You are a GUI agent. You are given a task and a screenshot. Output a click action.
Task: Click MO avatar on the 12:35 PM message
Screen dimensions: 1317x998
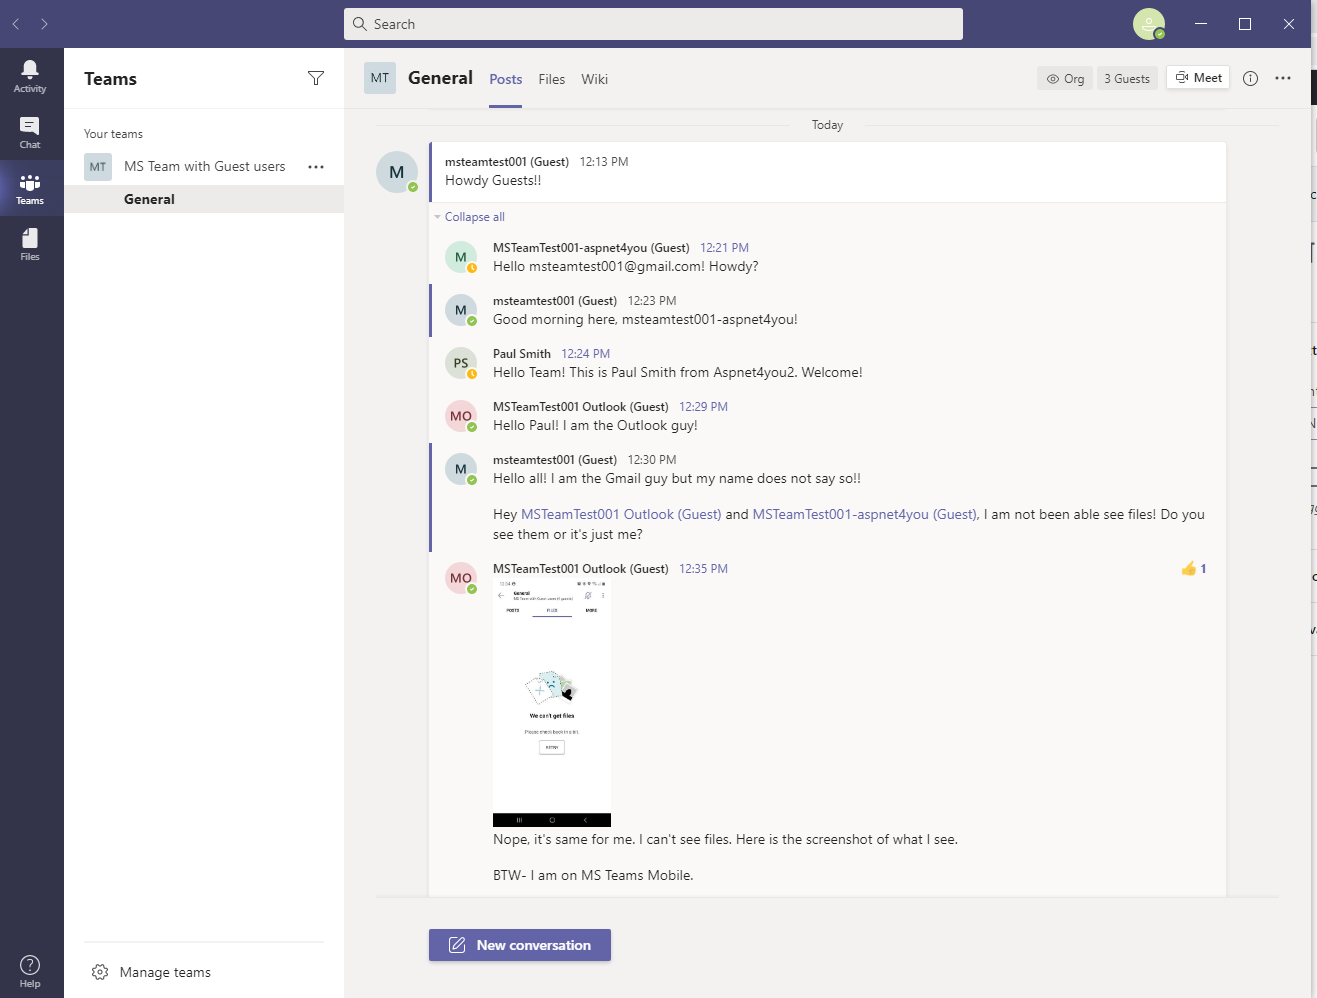pyautogui.click(x=461, y=578)
